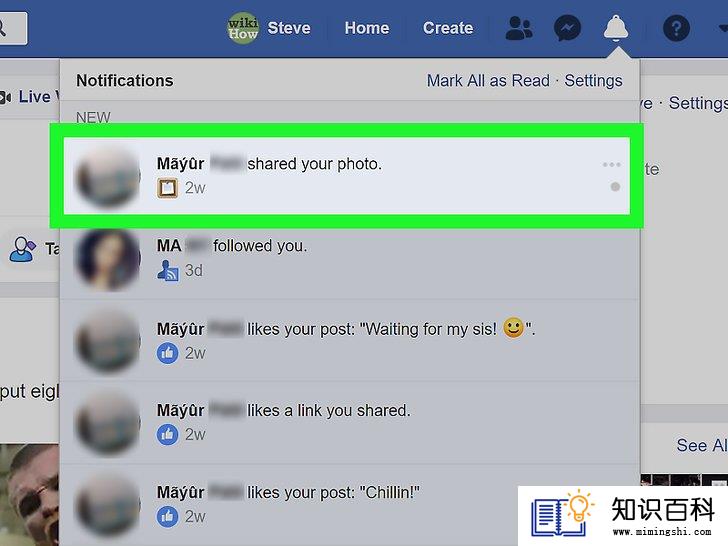Click the Tag Friends person icon
Image resolution: width=728 pixels, height=546 pixels.
click(22, 249)
